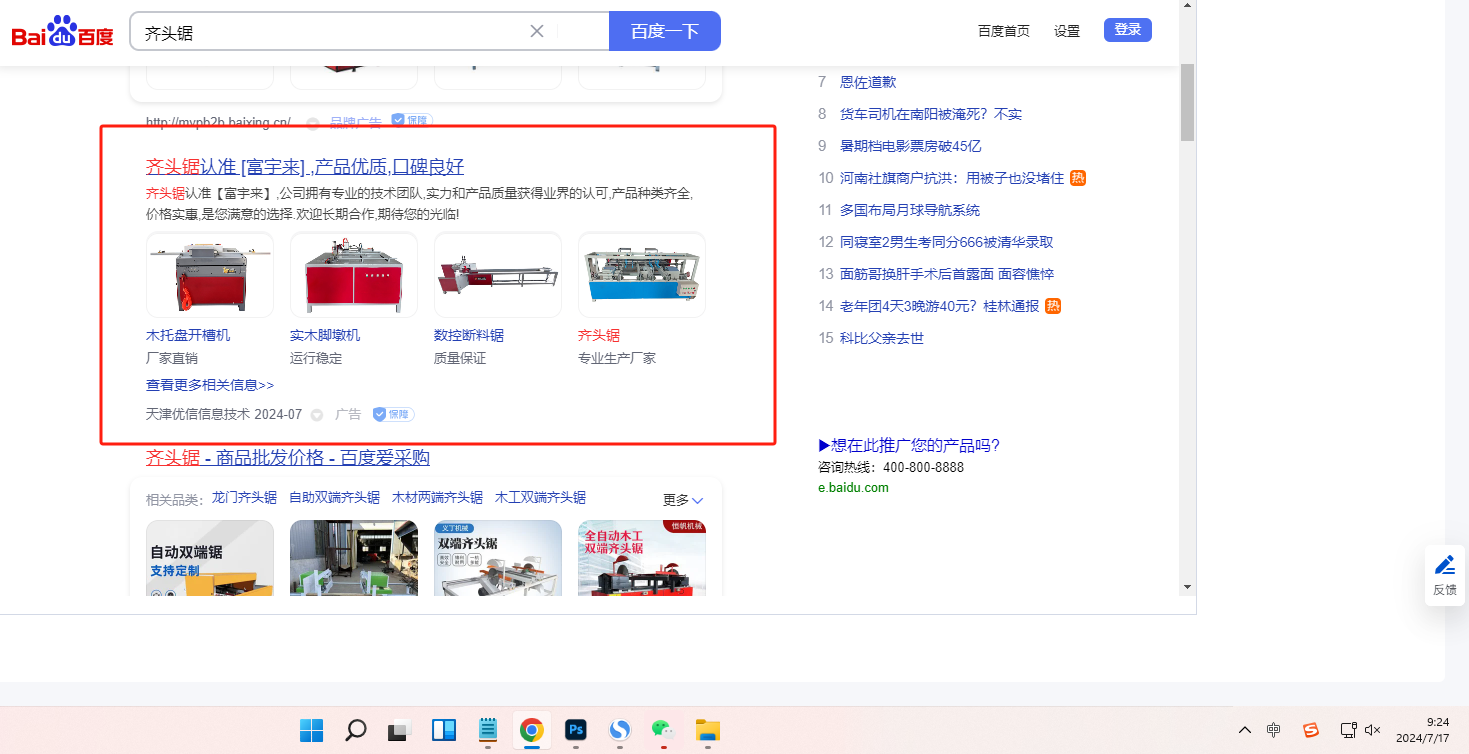Toggle the 中 Chinese input mode indicator
The width and height of the screenshot is (1469, 754).
1273,730
